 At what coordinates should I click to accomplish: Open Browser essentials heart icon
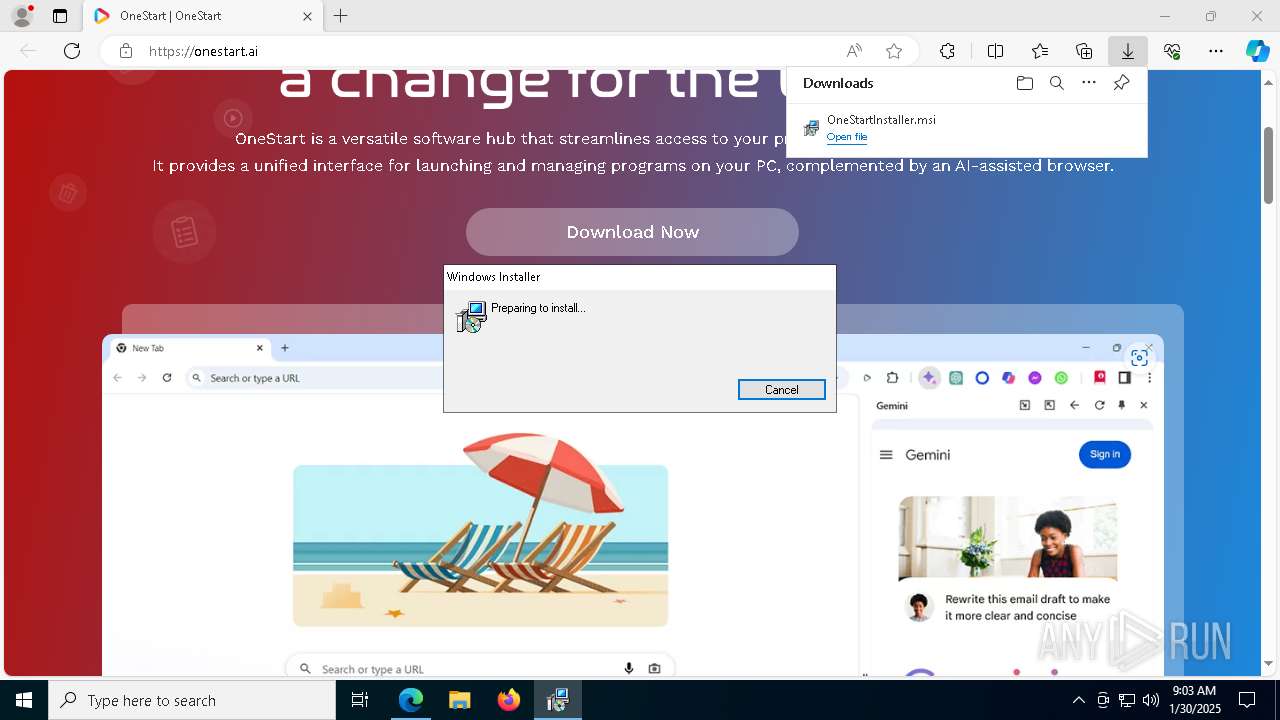[x=1172, y=51]
